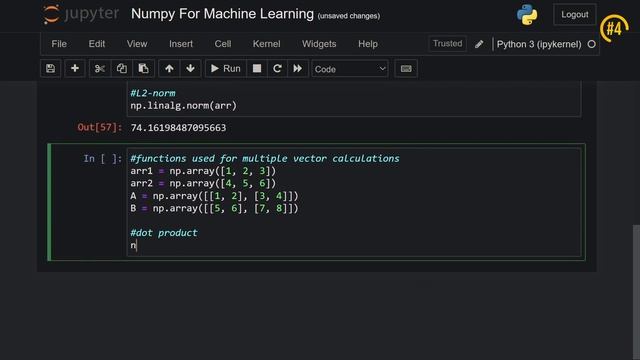Open the Help menu
The height and width of the screenshot is (360, 640).
coord(368,44)
